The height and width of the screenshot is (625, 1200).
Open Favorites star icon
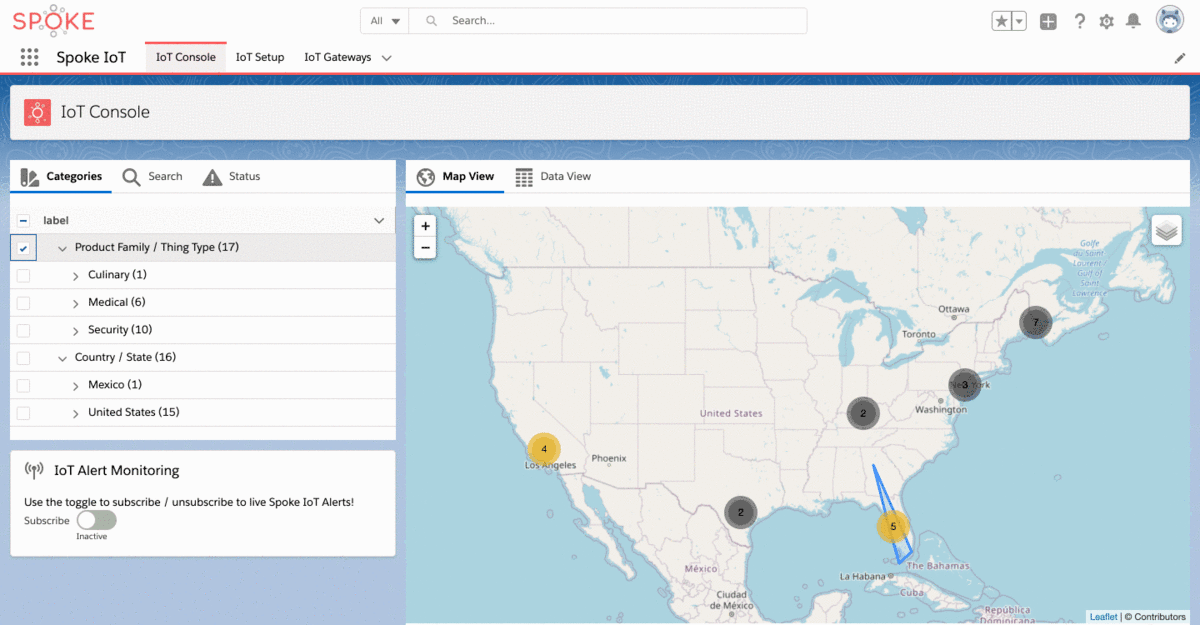(1002, 21)
